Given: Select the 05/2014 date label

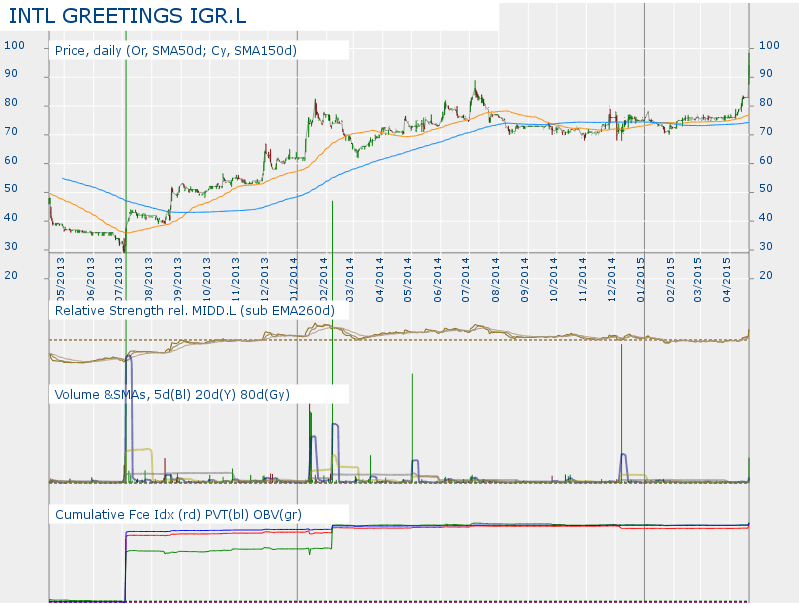Looking at the screenshot, I should click(x=407, y=280).
